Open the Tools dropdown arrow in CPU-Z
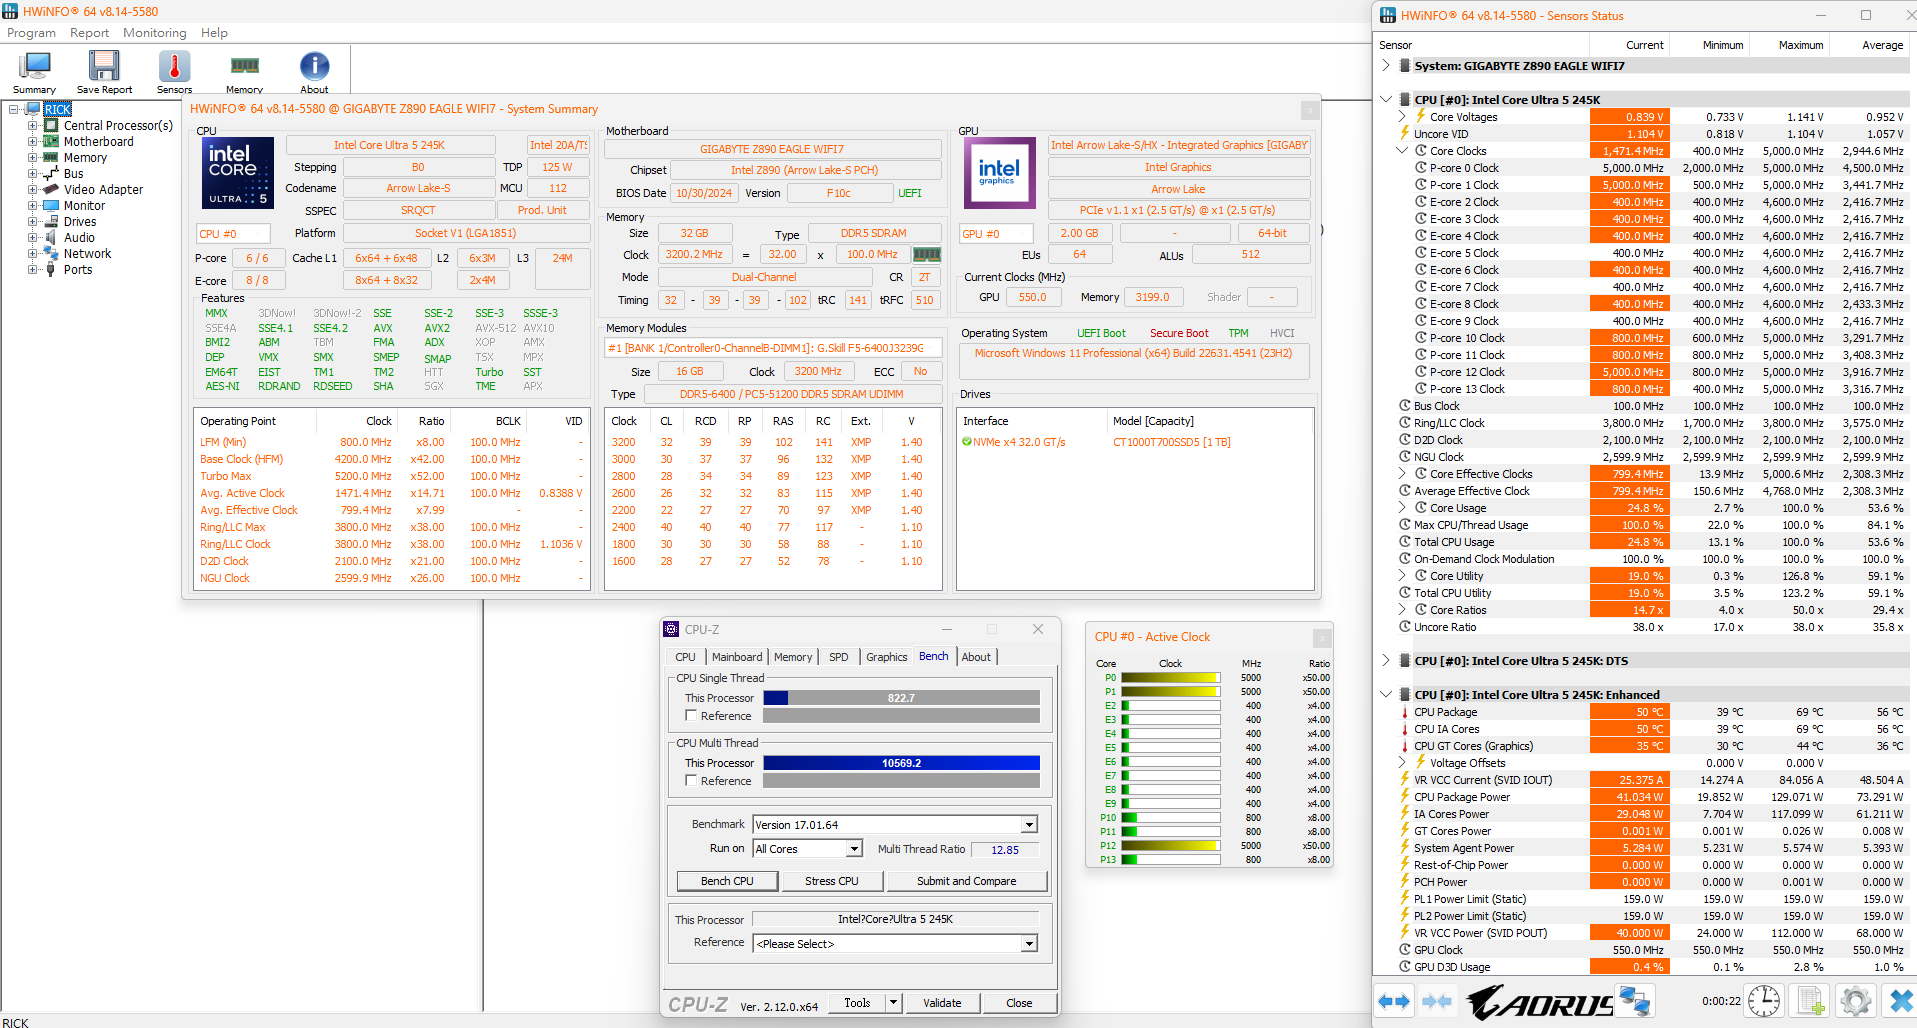The image size is (1917, 1028). coord(893,1003)
